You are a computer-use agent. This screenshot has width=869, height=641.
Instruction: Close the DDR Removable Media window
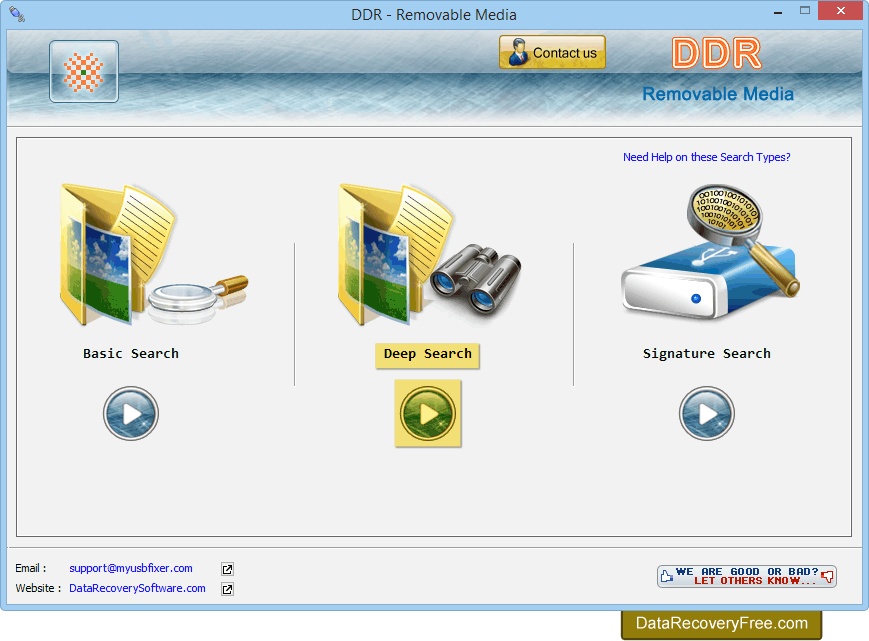(841, 11)
